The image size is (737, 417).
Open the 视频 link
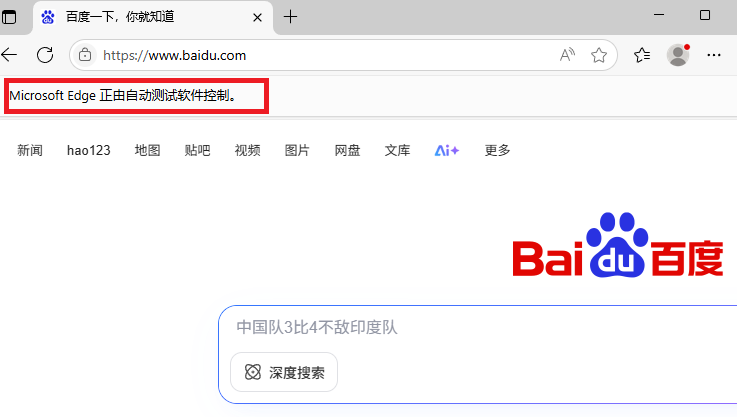pos(247,150)
